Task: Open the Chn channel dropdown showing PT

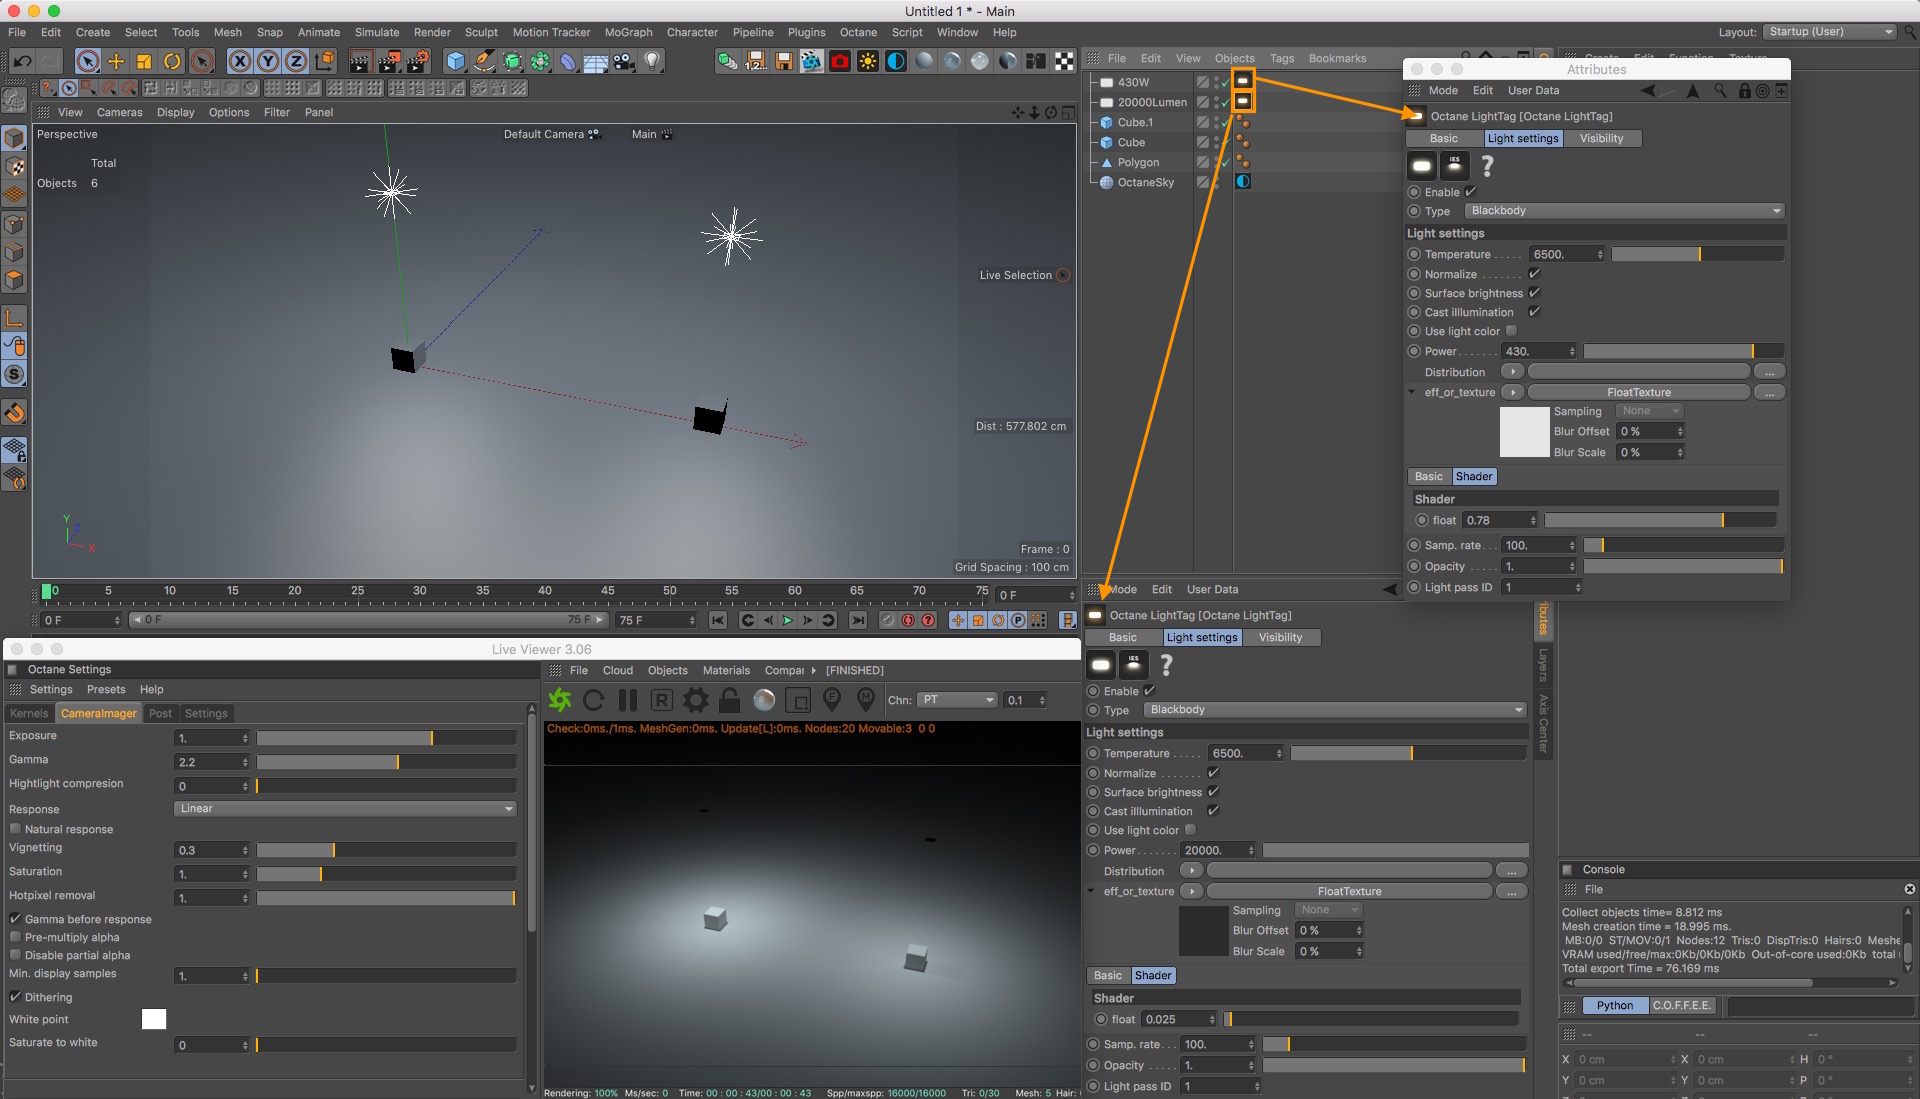Action: pos(958,700)
